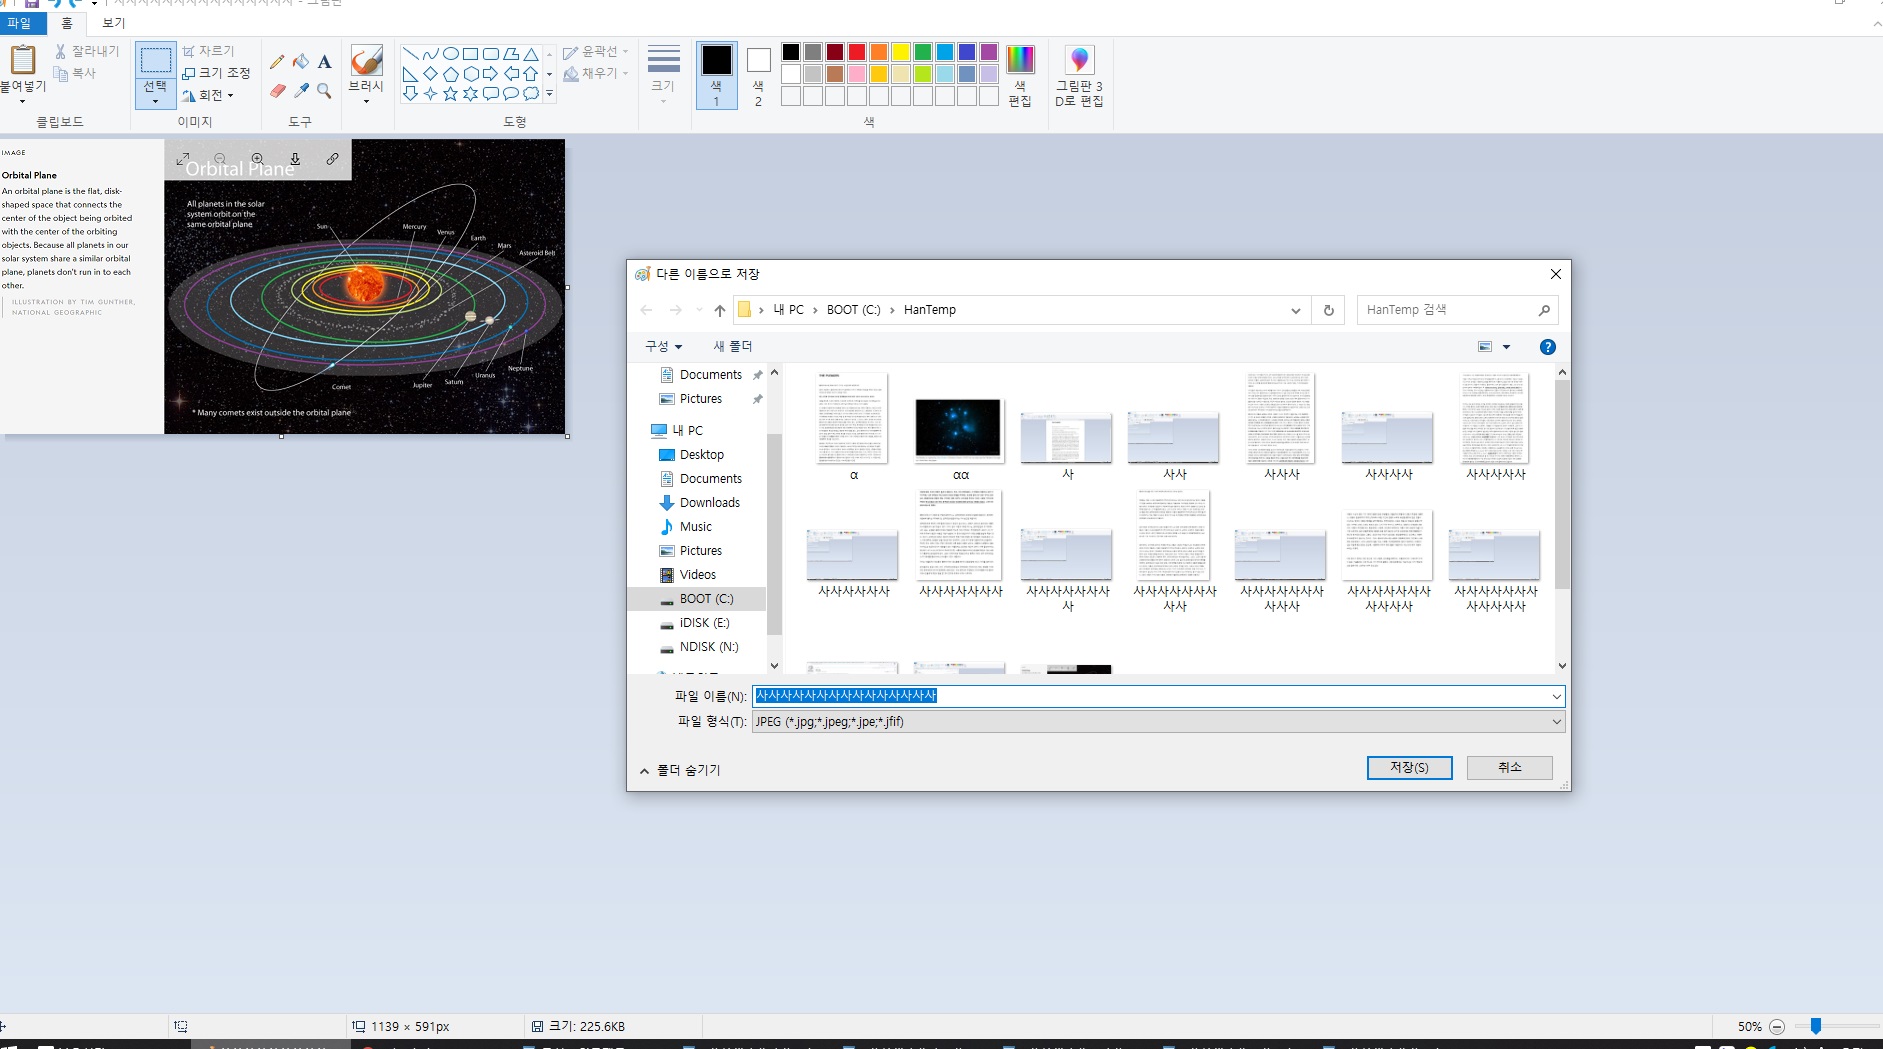Click the search magnifier in HanTemp search
The height and width of the screenshot is (1049, 1883).
coord(1544,311)
